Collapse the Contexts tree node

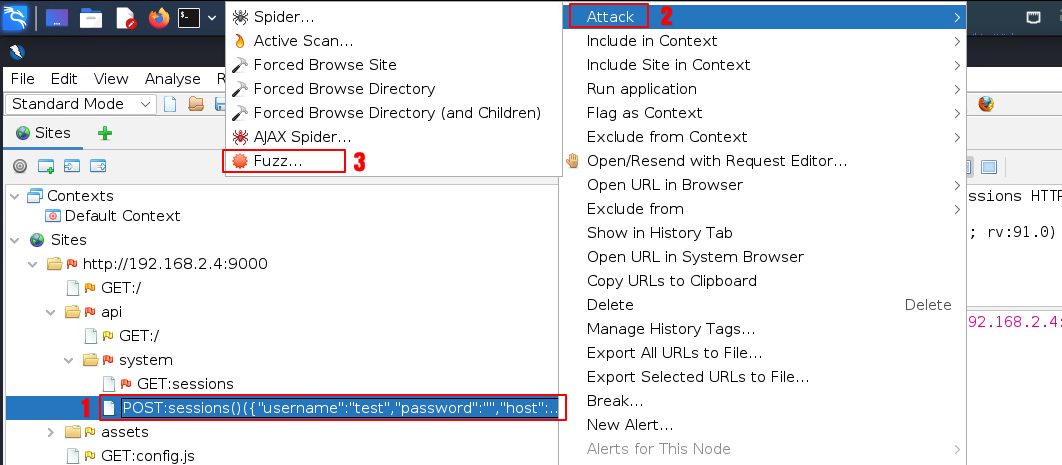(15, 196)
